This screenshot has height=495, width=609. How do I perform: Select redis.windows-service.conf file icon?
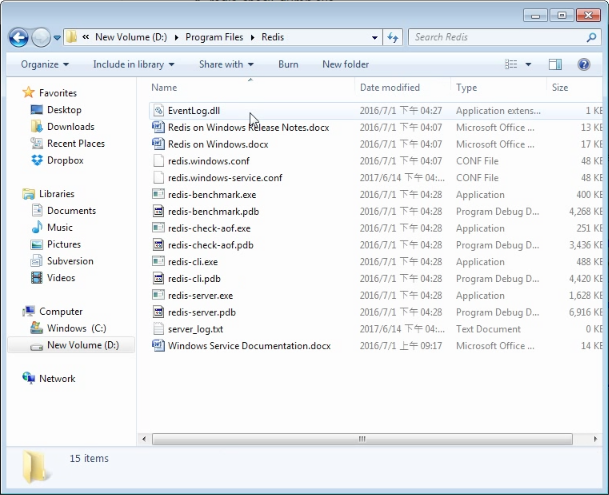tap(158, 178)
